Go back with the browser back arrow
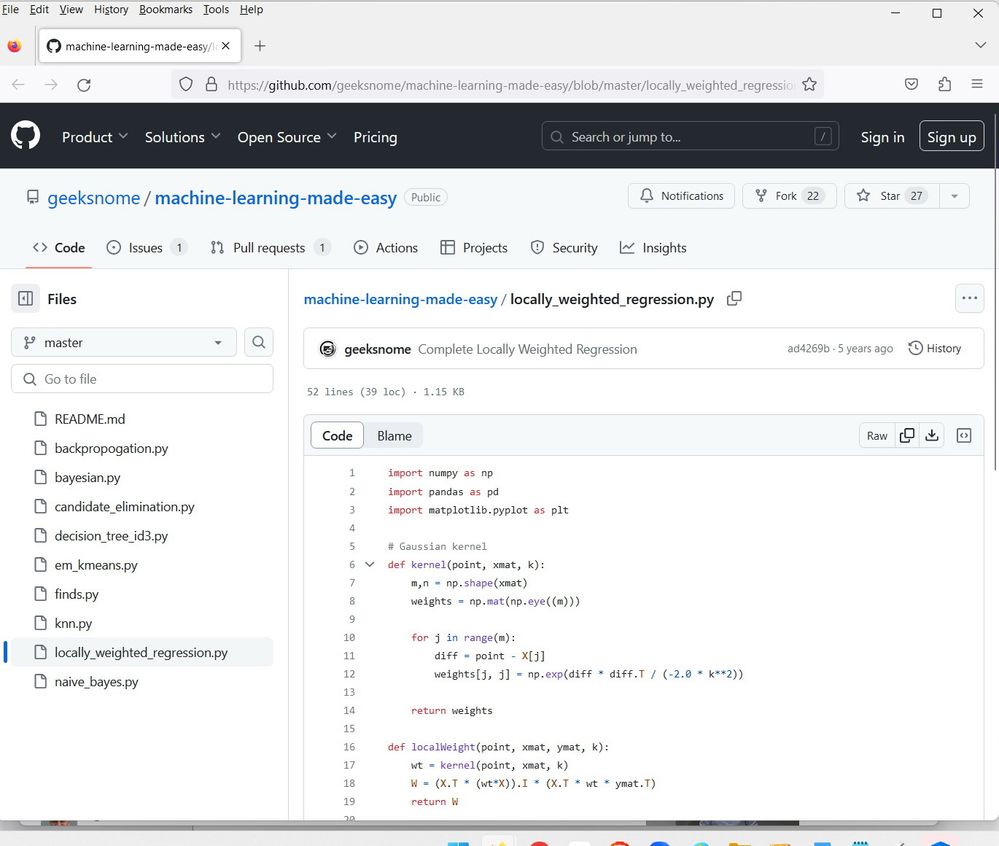The height and width of the screenshot is (846, 999). point(18,85)
